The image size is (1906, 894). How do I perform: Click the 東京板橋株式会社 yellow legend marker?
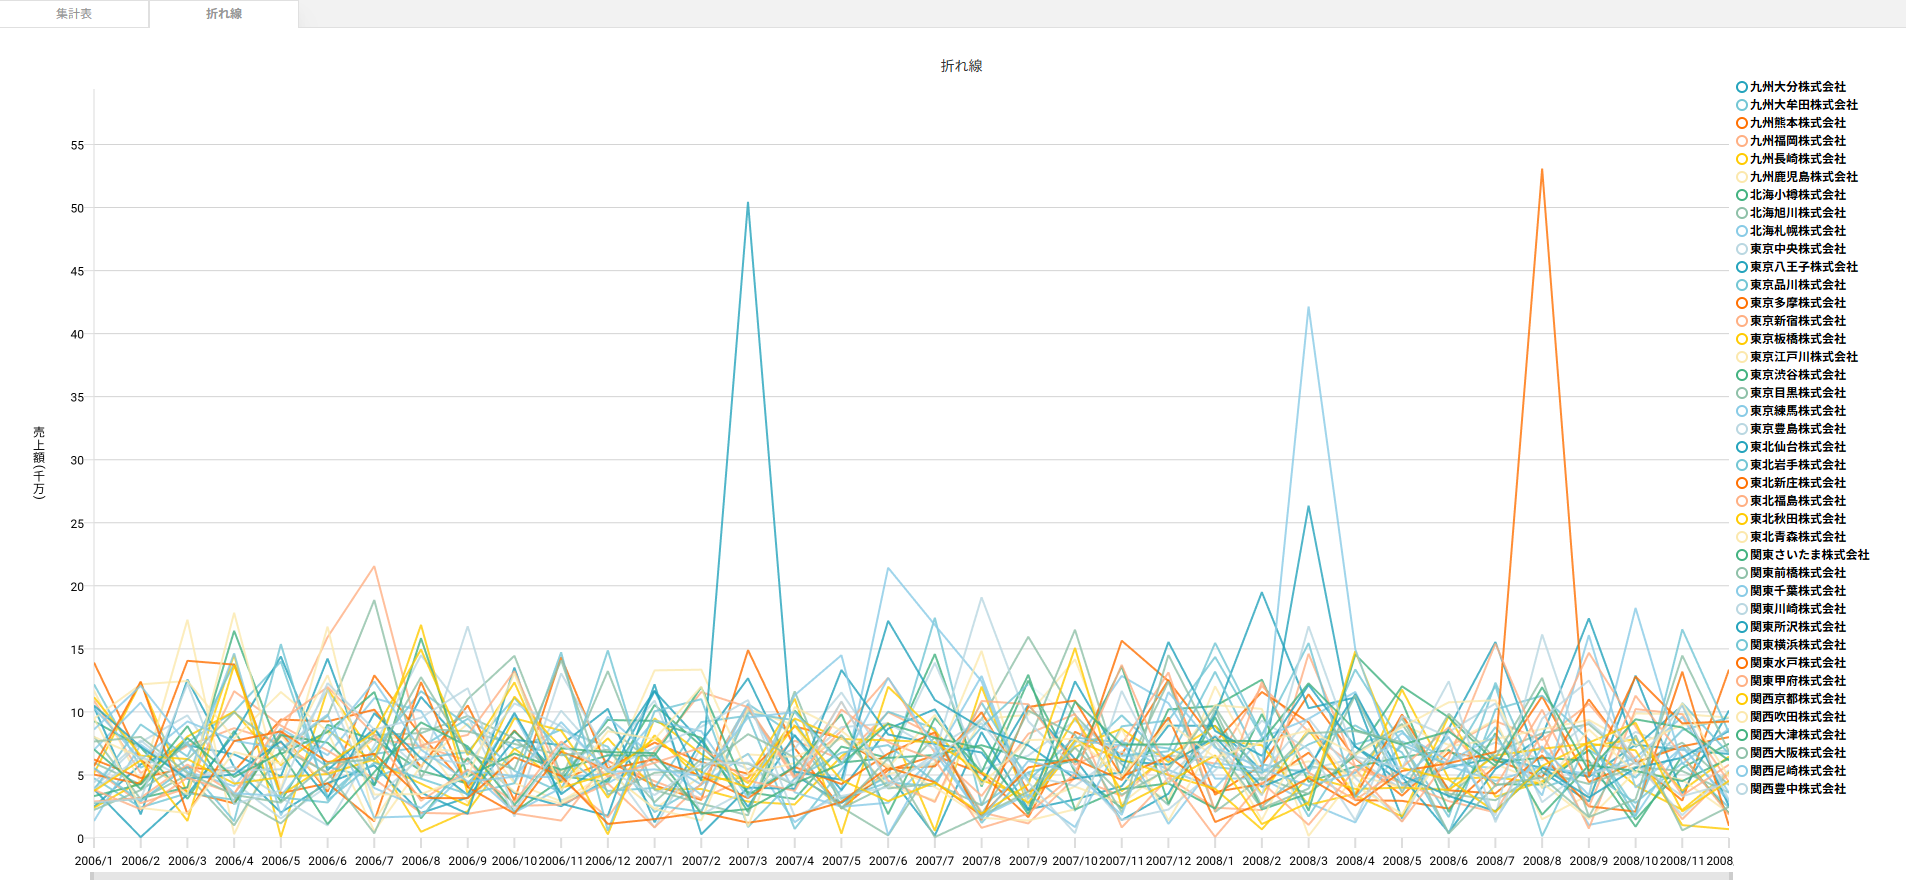(x=1742, y=339)
